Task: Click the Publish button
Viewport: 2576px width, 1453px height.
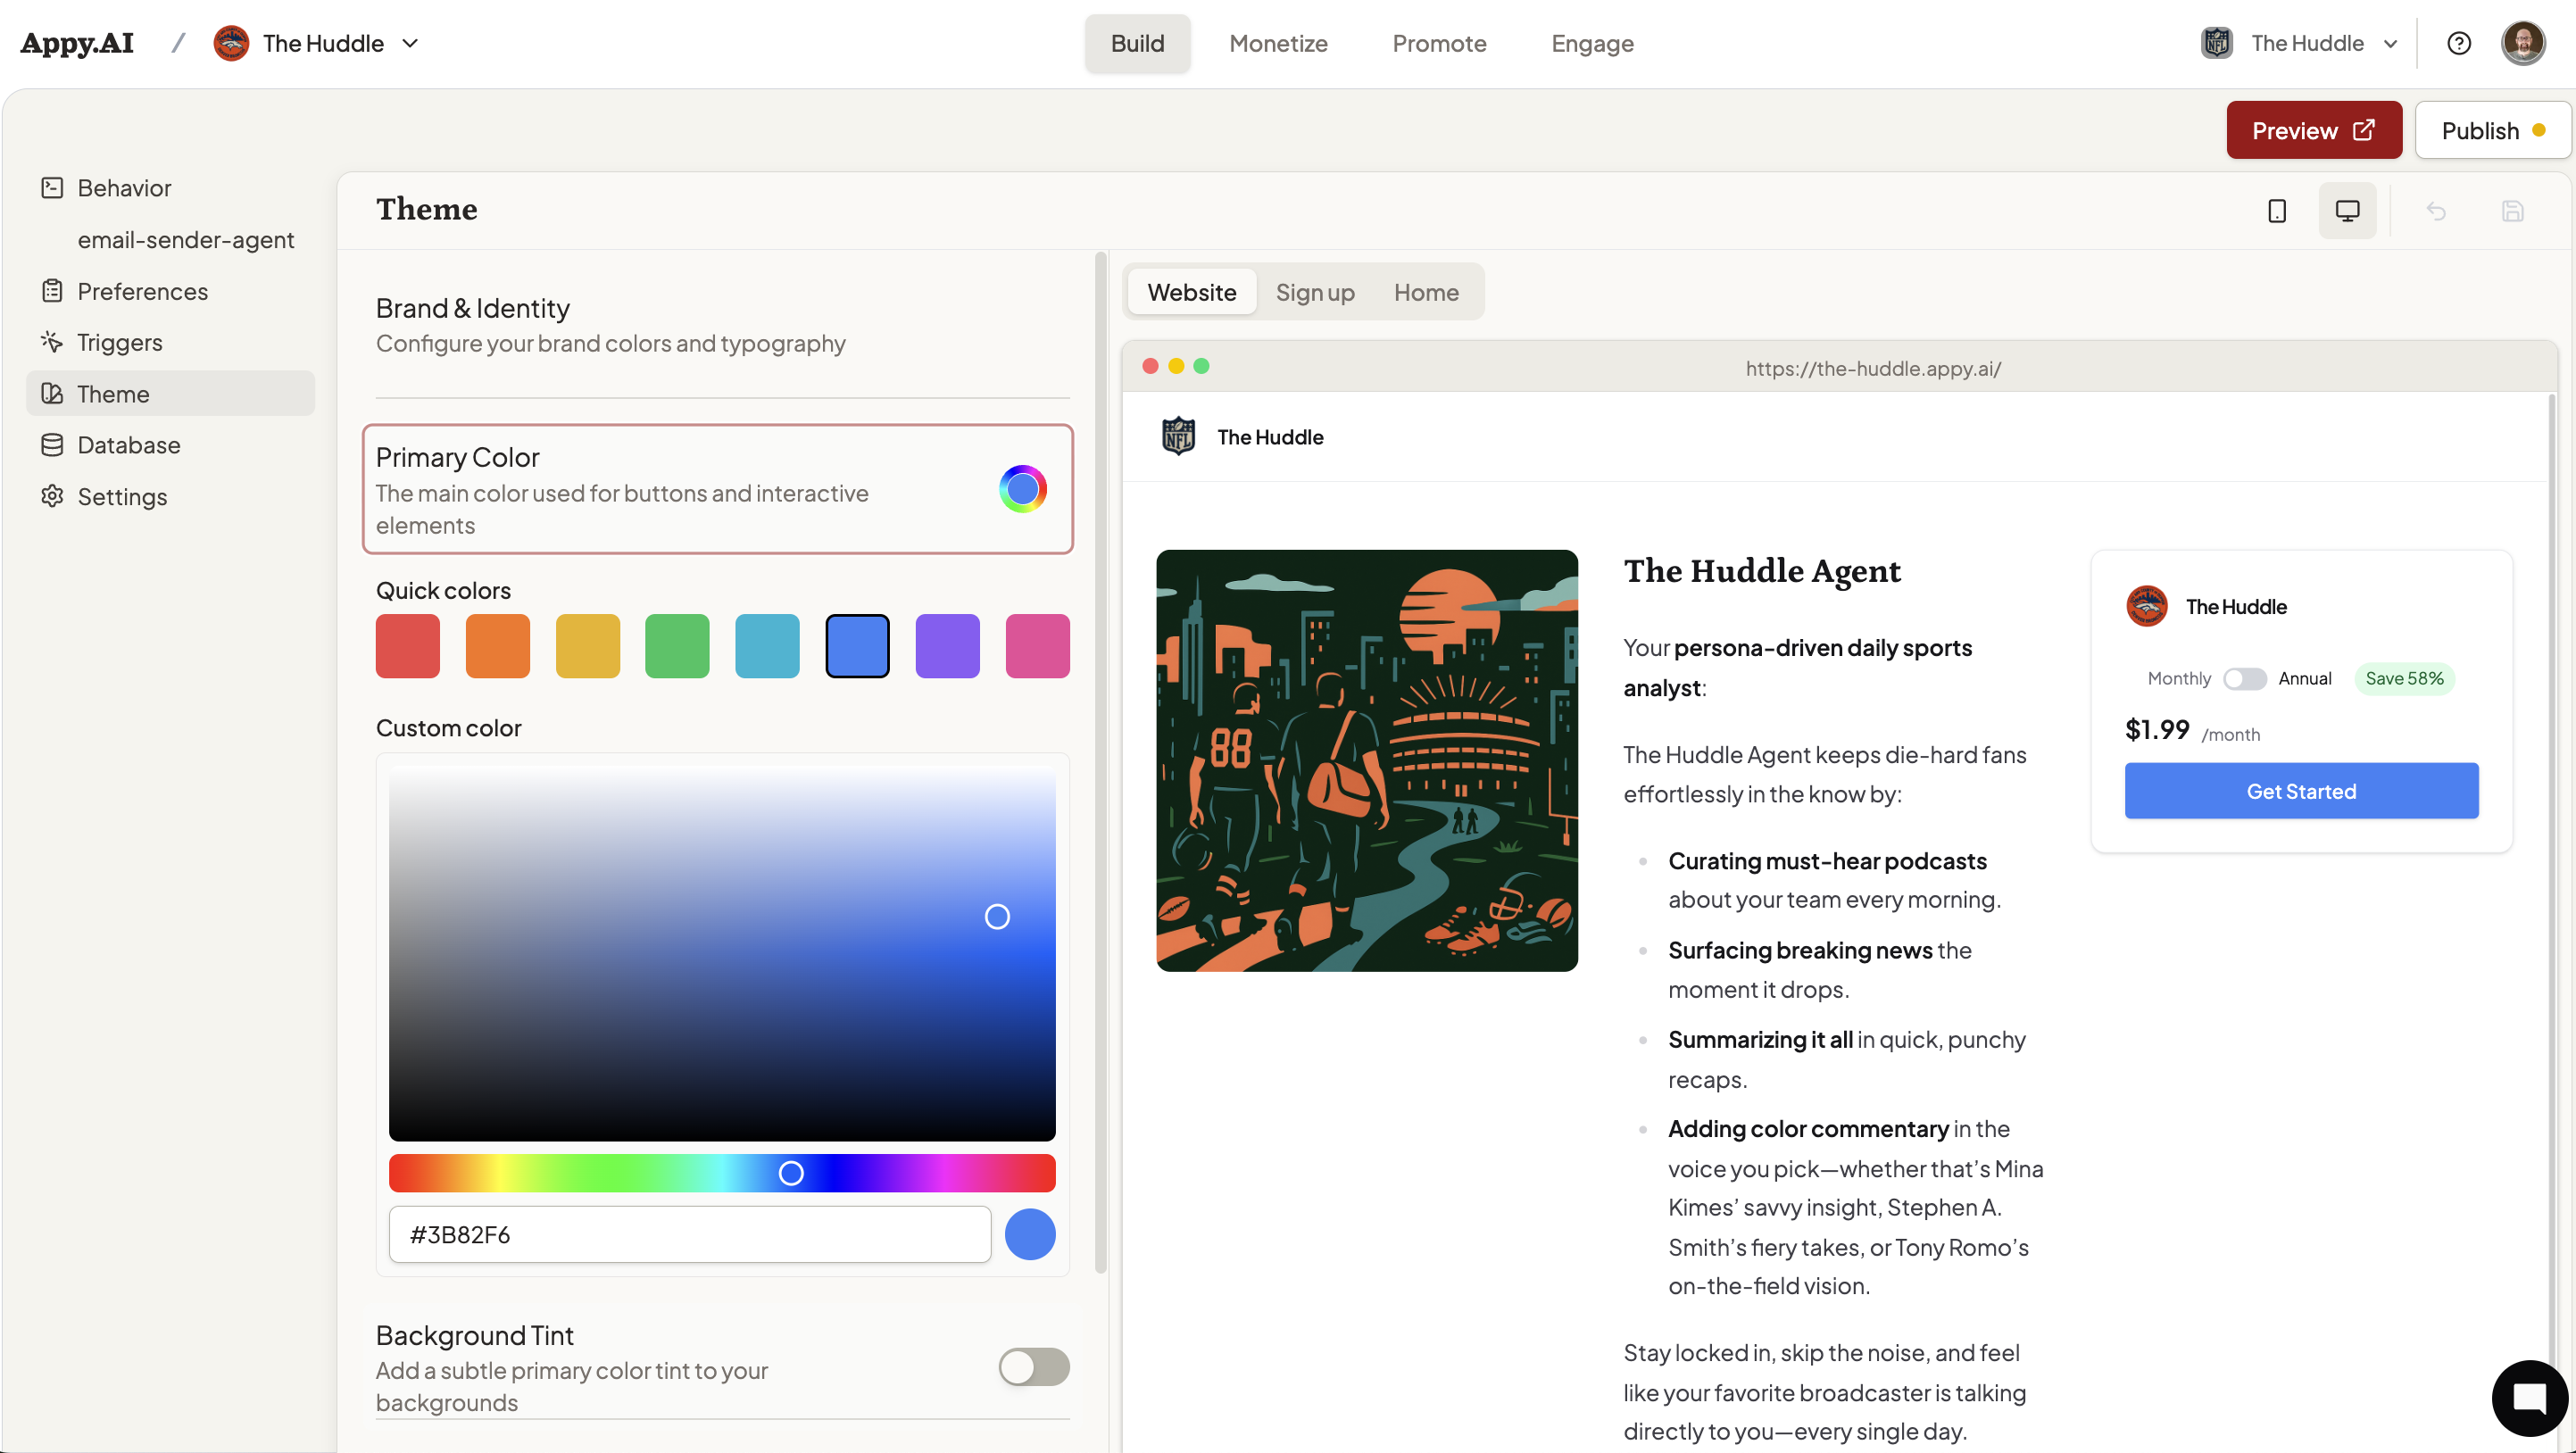Action: click(2491, 131)
